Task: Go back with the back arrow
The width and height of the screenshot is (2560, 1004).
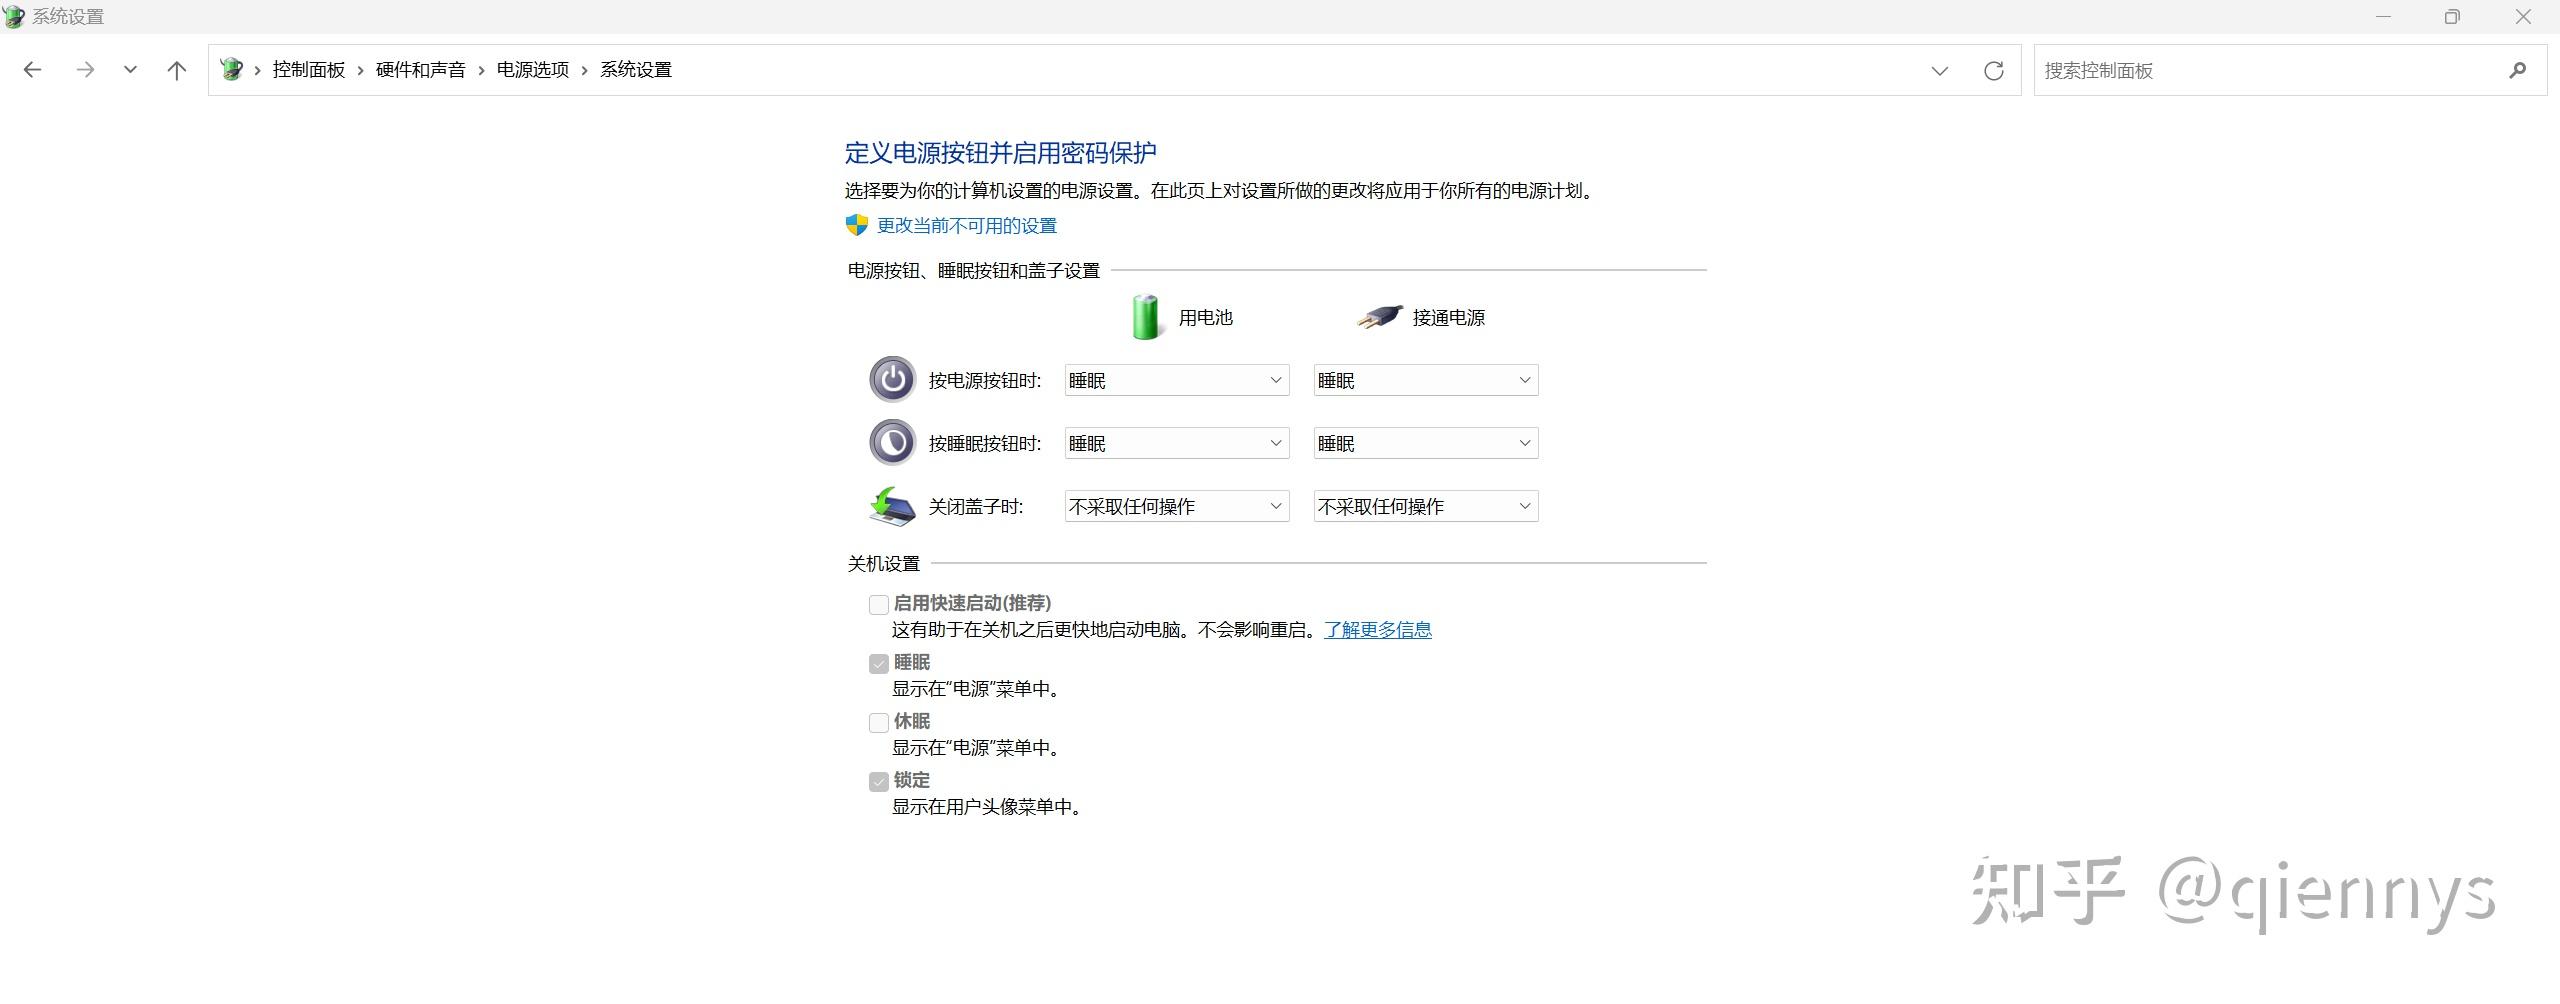Action: tap(32, 70)
